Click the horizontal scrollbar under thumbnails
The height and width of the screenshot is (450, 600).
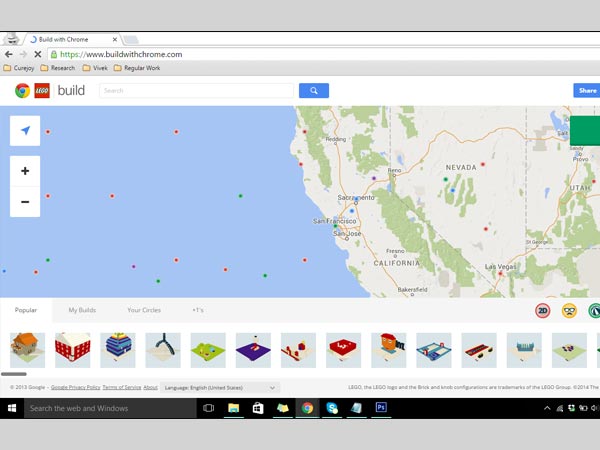pos(14,374)
